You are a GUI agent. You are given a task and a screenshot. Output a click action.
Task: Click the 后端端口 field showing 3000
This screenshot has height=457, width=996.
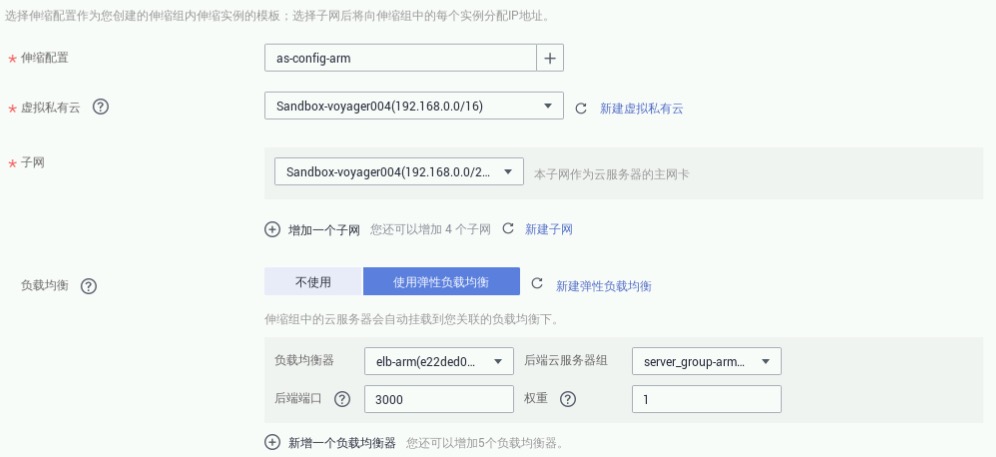pos(439,399)
